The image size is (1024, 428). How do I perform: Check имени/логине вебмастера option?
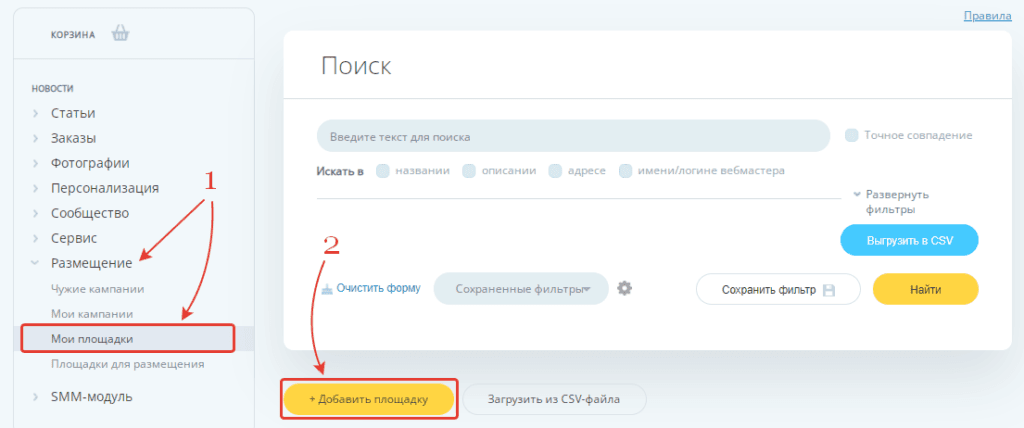626,171
